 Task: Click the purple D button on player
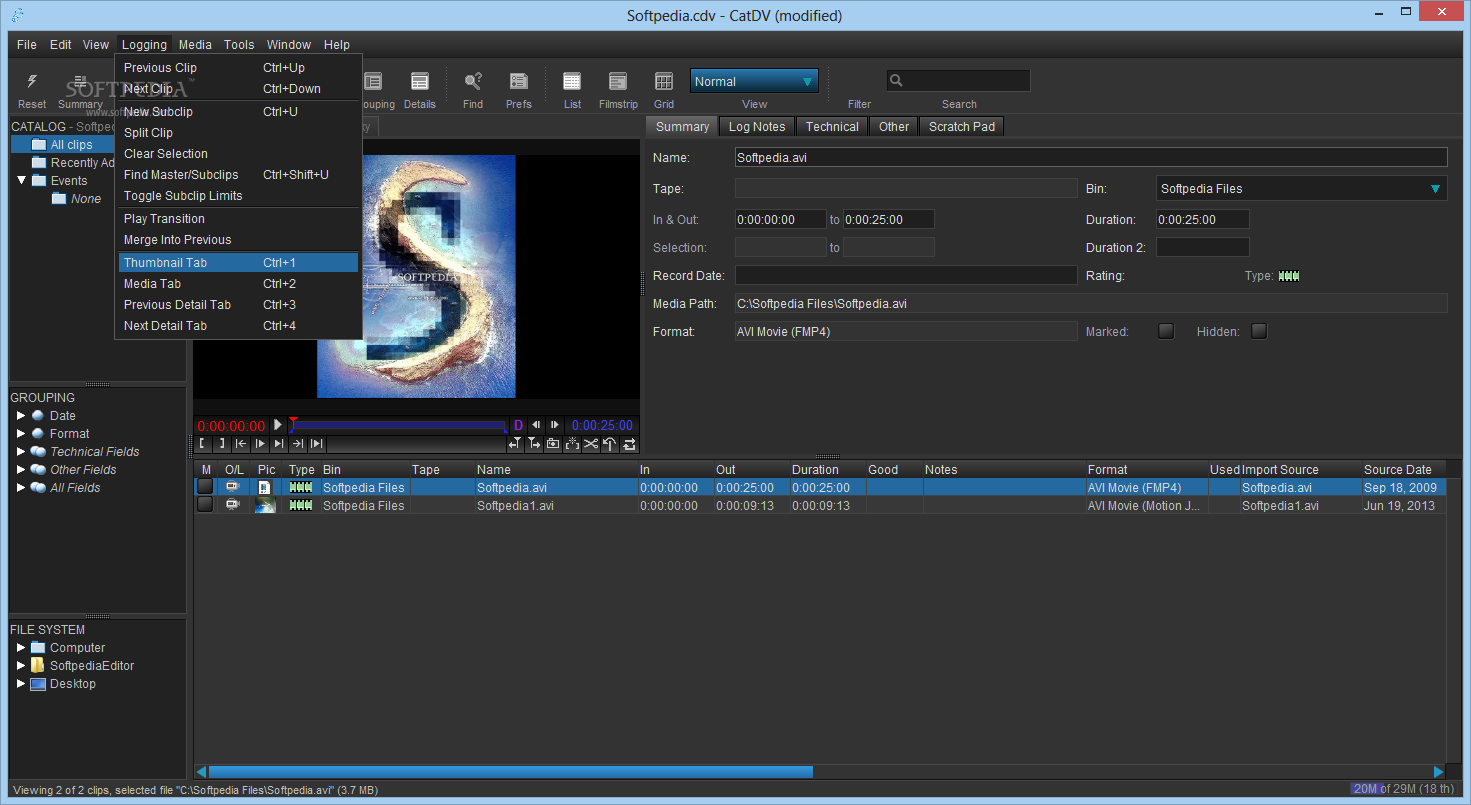click(x=518, y=425)
